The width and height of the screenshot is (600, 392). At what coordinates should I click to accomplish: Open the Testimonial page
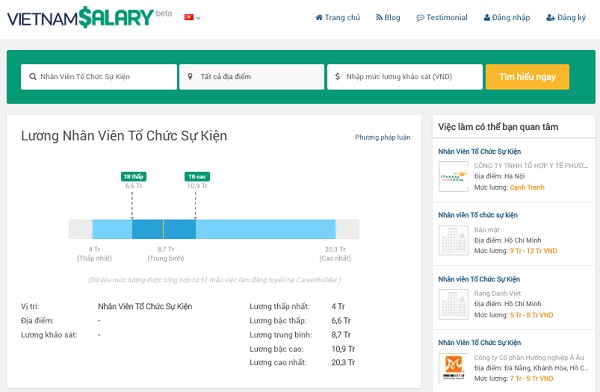tap(442, 17)
